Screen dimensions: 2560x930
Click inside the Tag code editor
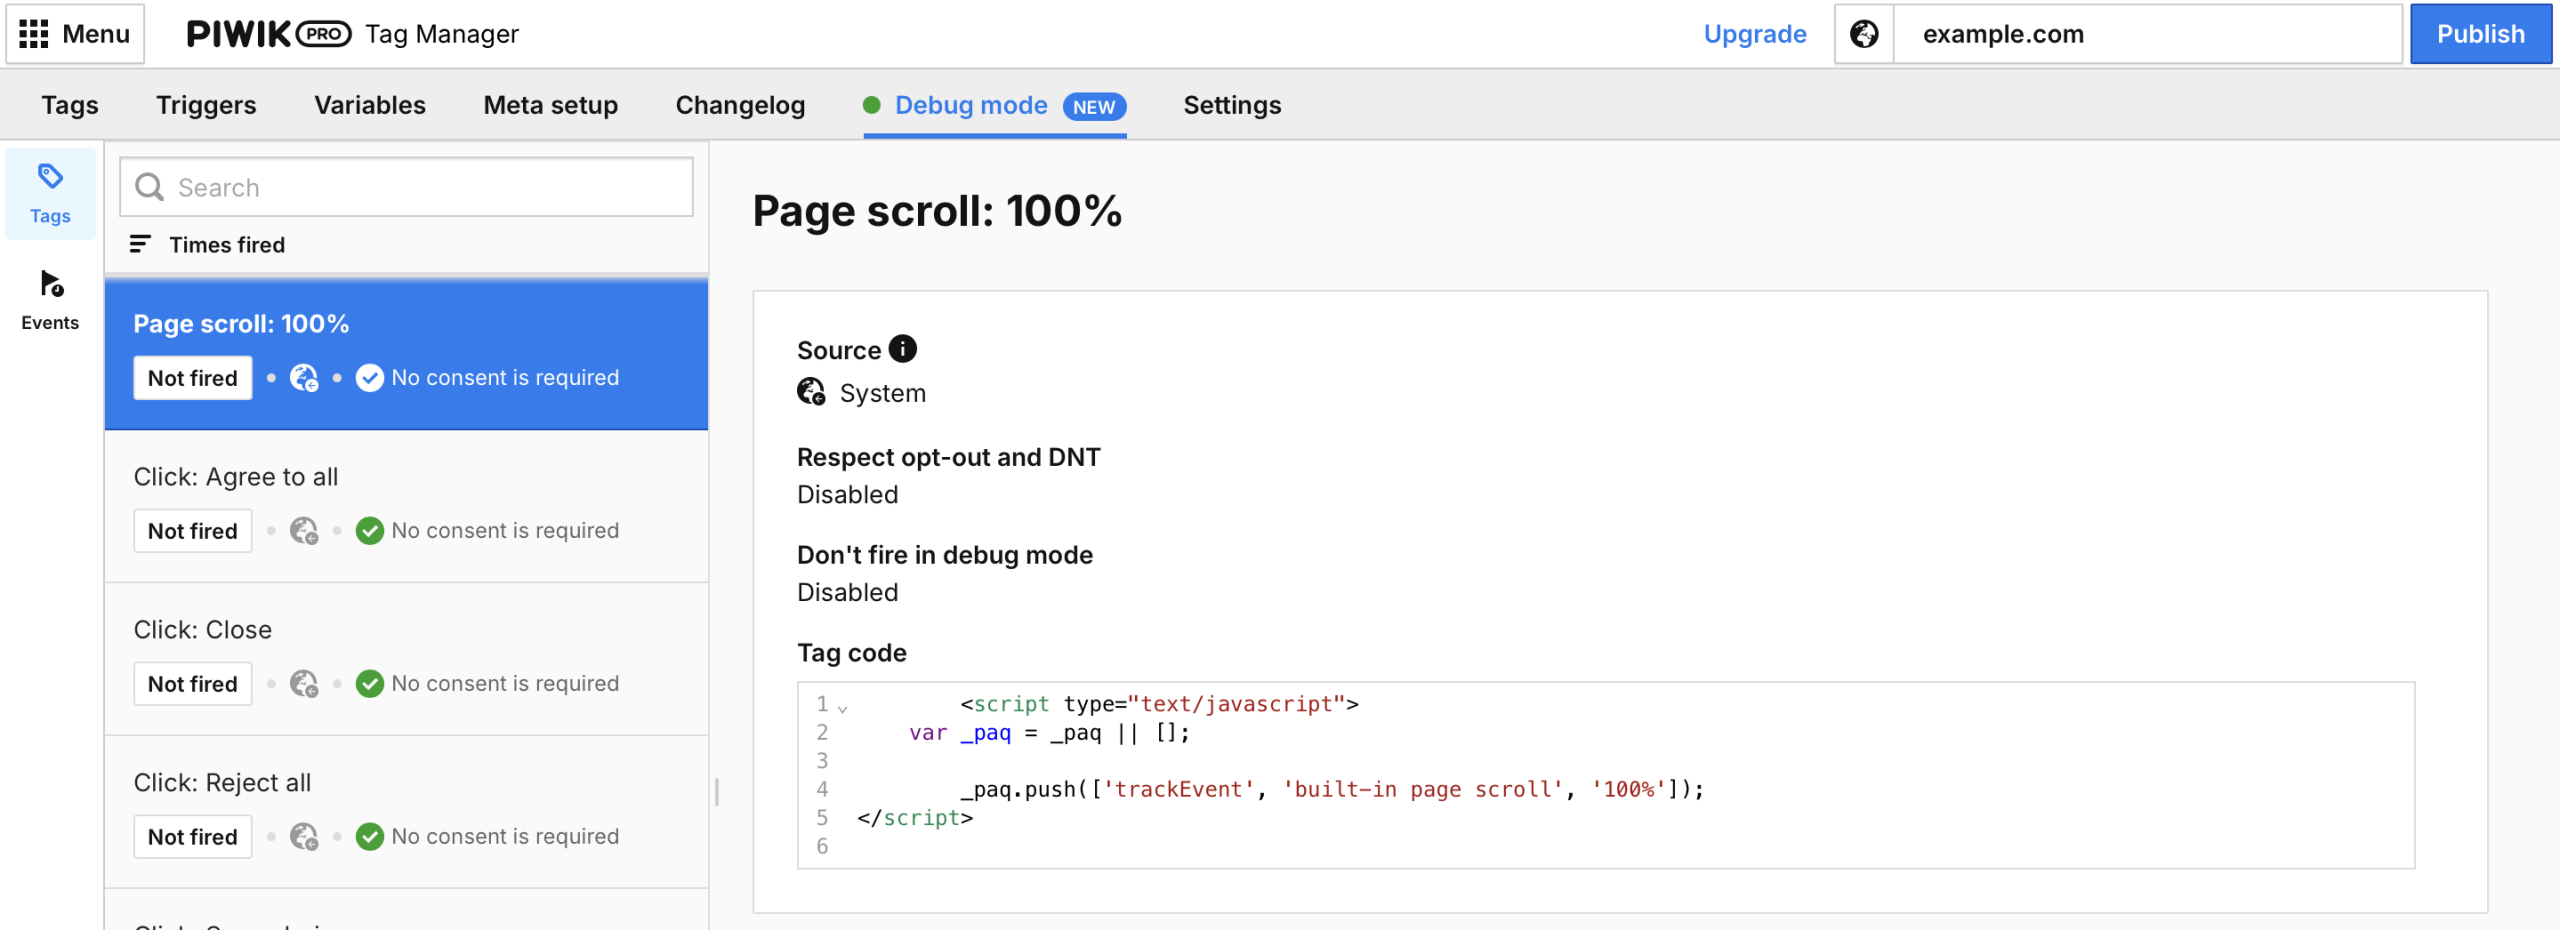pyautogui.click(x=1606, y=775)
